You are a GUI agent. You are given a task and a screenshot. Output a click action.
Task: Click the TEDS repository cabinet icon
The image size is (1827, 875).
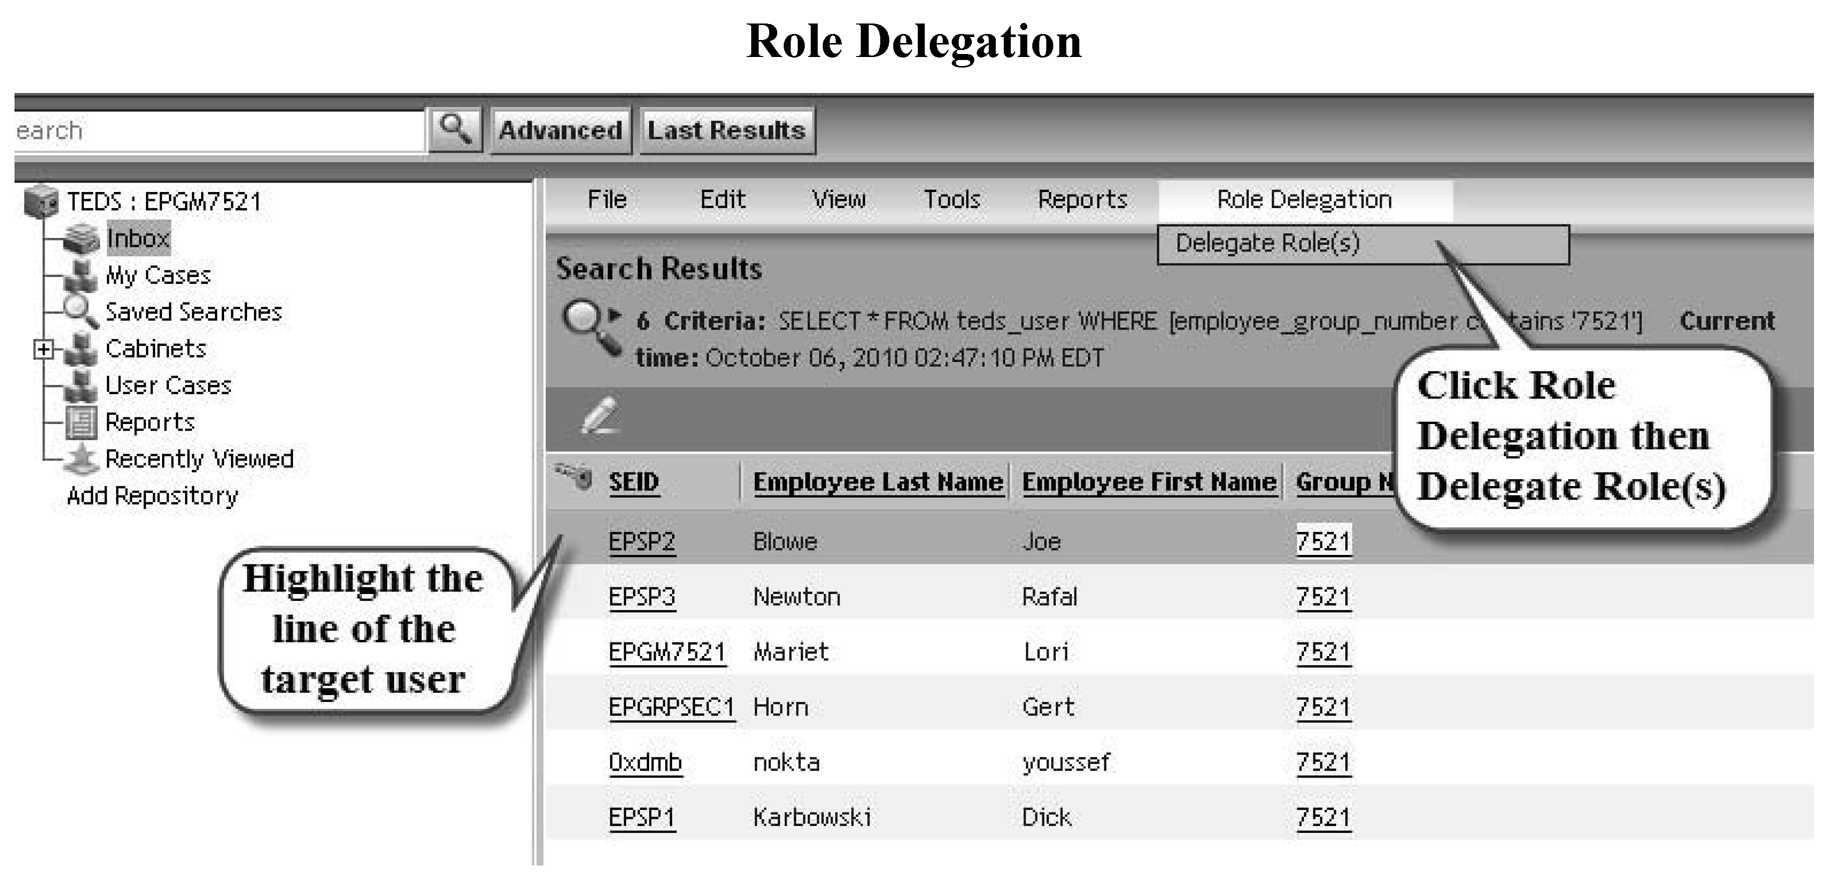coord(41,201)
